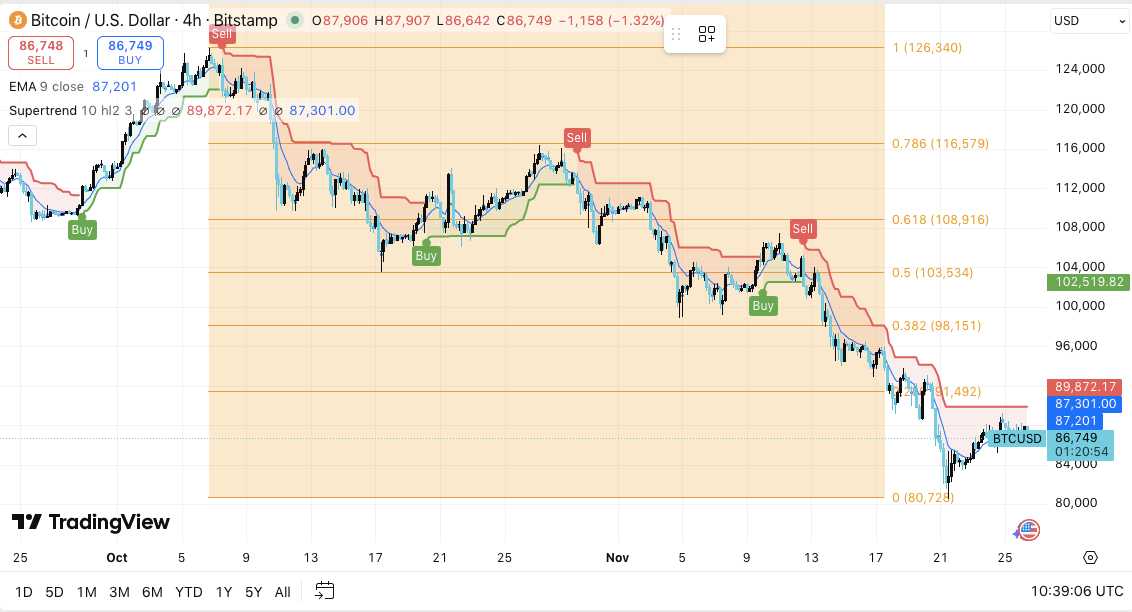This screenshot has height=612, width=1132.
Task: Click the Bitcoin symbol logo icon
Action: point(16,20)
